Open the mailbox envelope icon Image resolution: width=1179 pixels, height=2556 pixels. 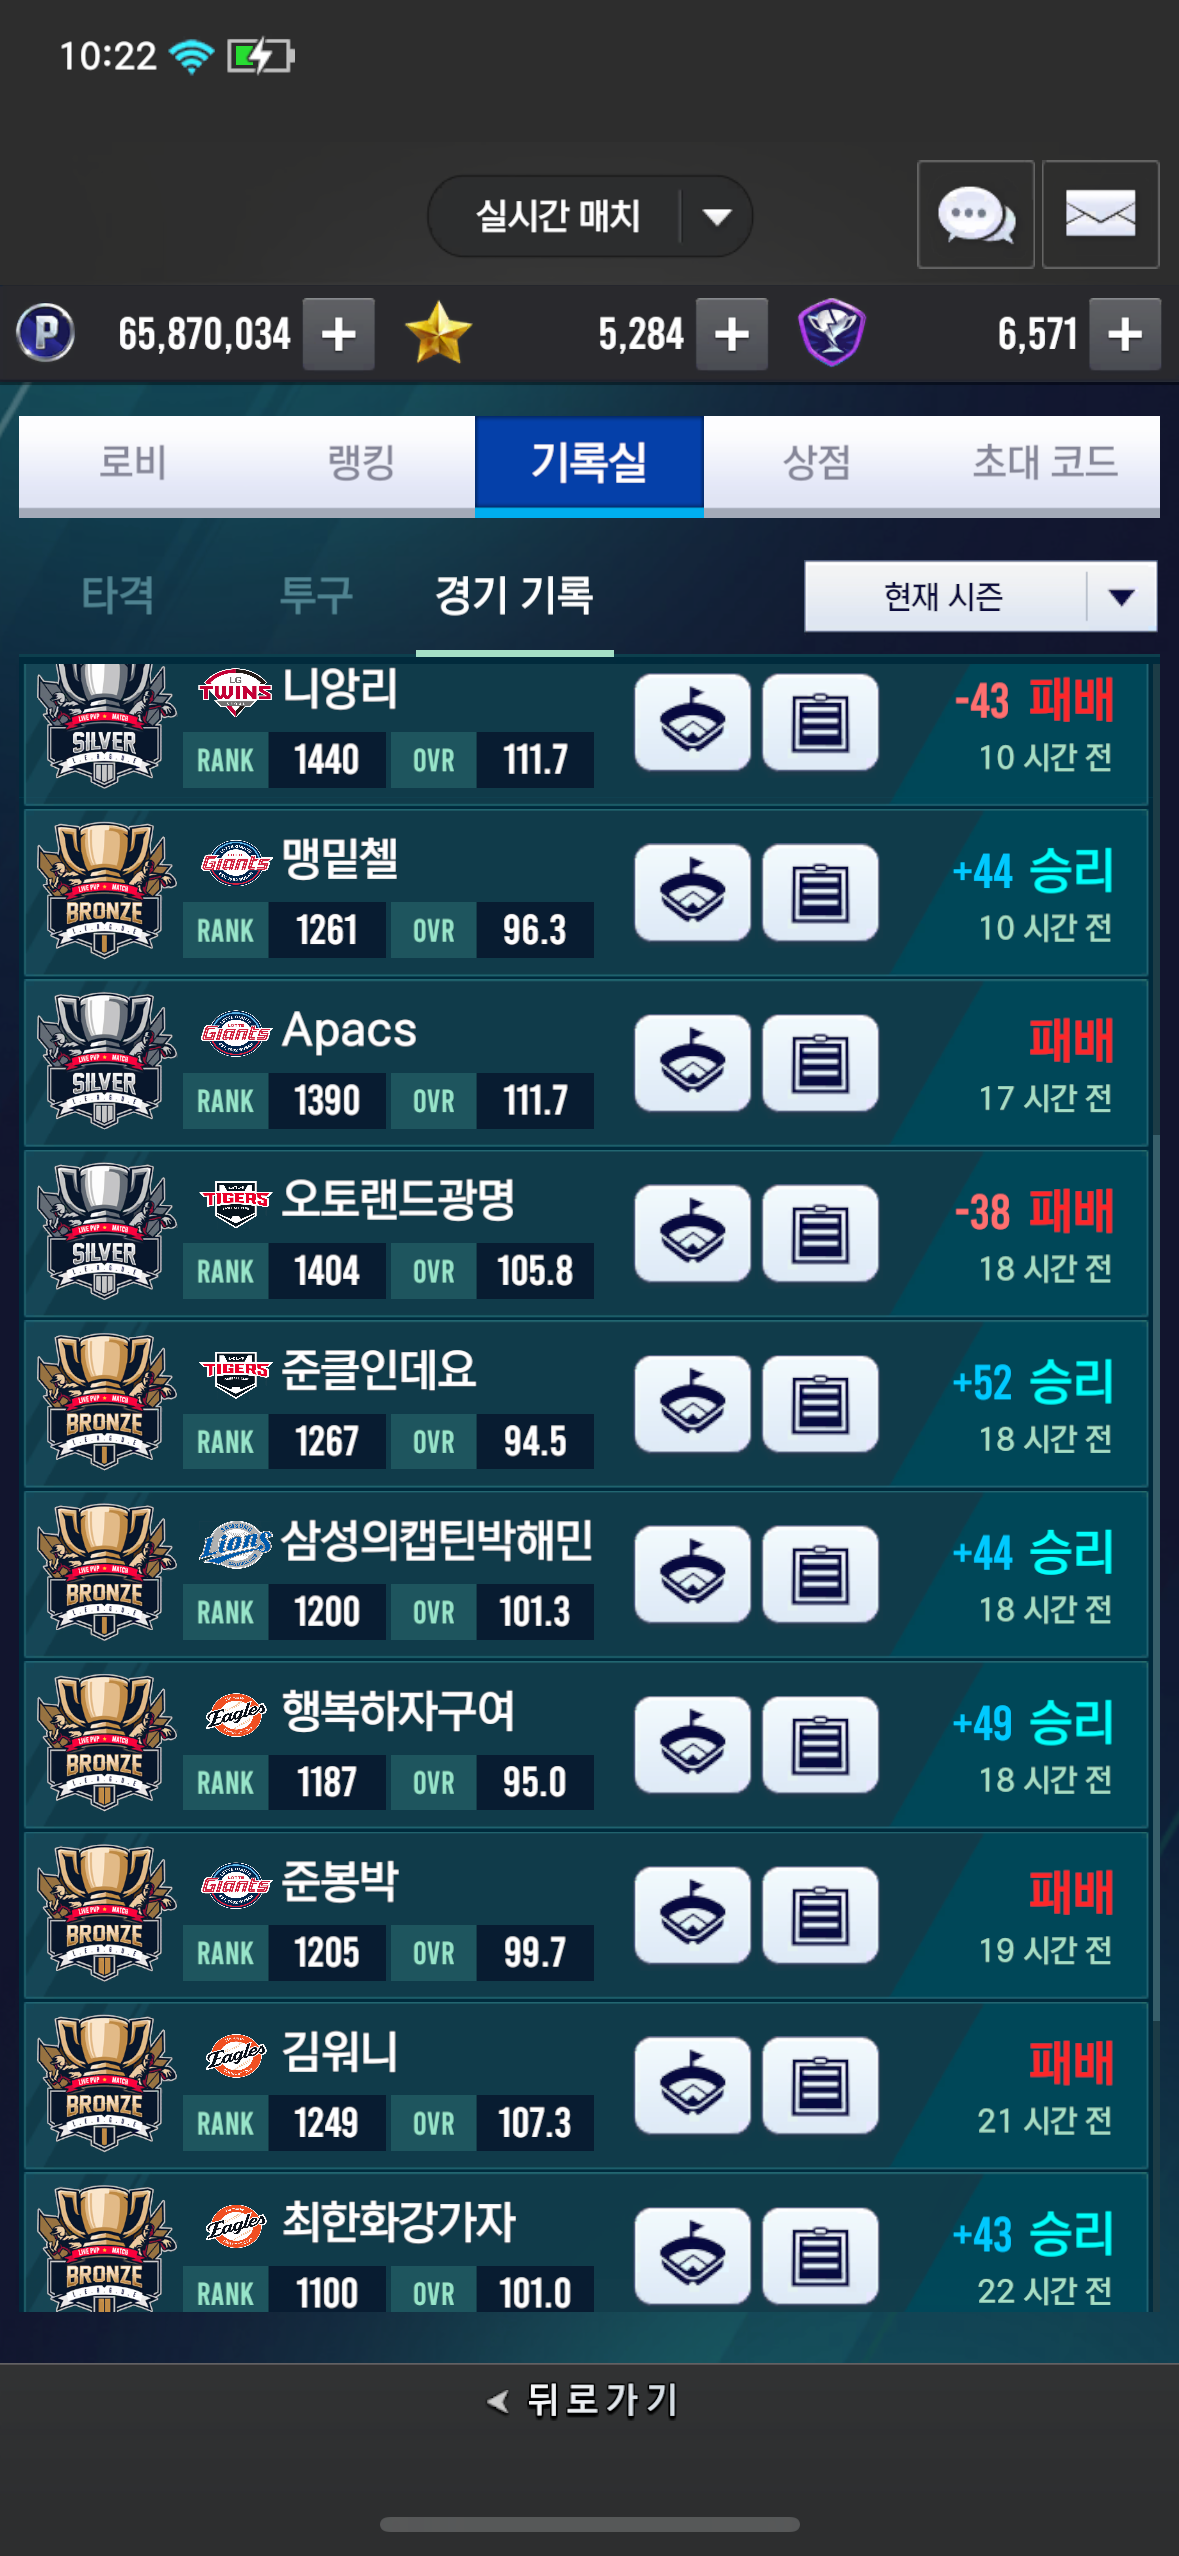[1100, 214]
